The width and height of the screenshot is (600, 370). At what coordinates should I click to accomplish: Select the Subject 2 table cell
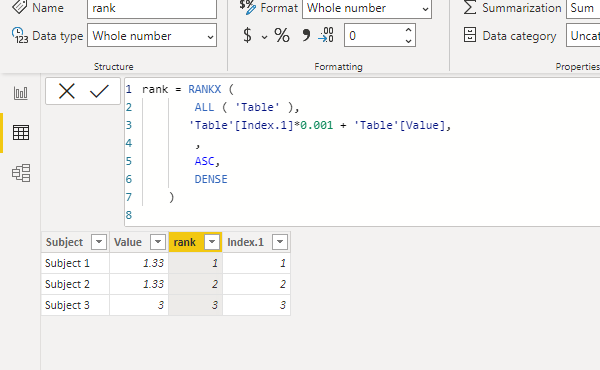tap(75, 284)
